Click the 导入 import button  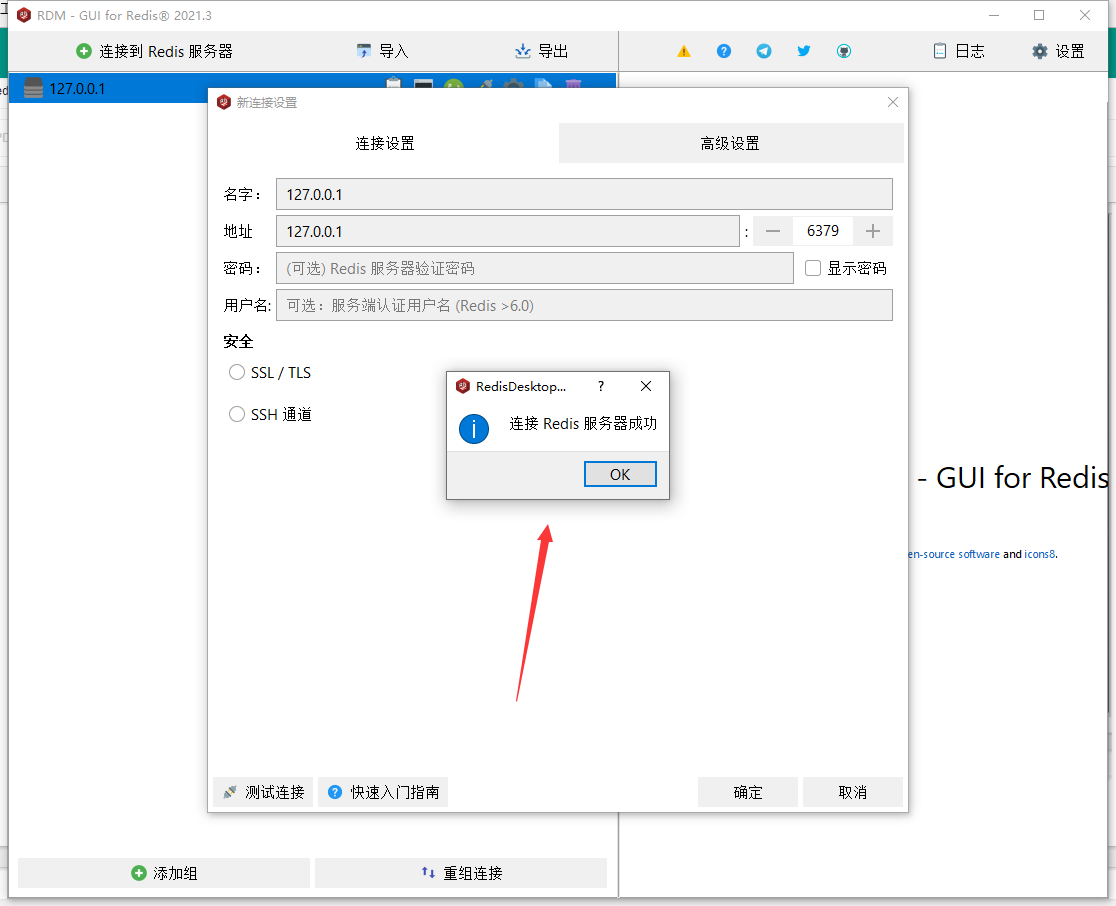pyautogui.click(x=382, y=51)
